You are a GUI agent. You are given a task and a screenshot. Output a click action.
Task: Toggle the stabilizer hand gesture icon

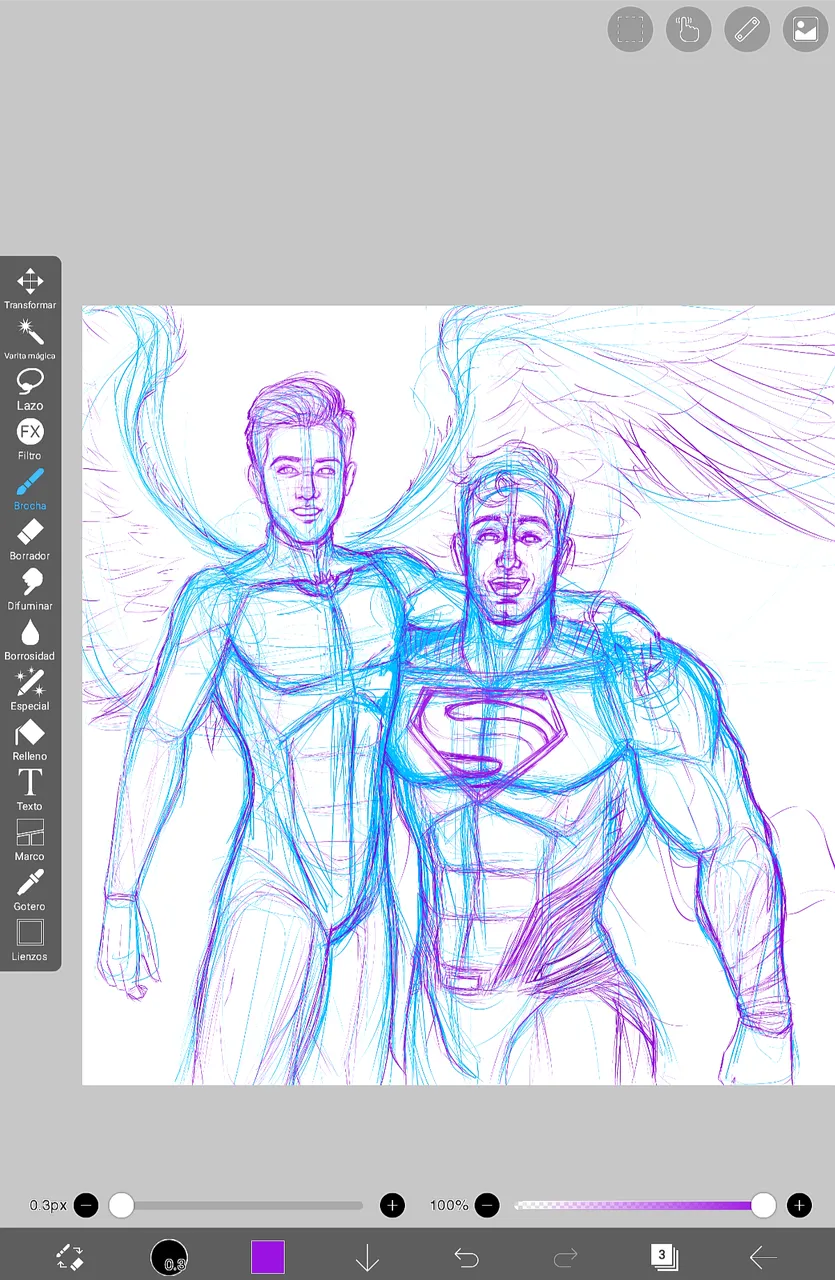coord(688,29)
